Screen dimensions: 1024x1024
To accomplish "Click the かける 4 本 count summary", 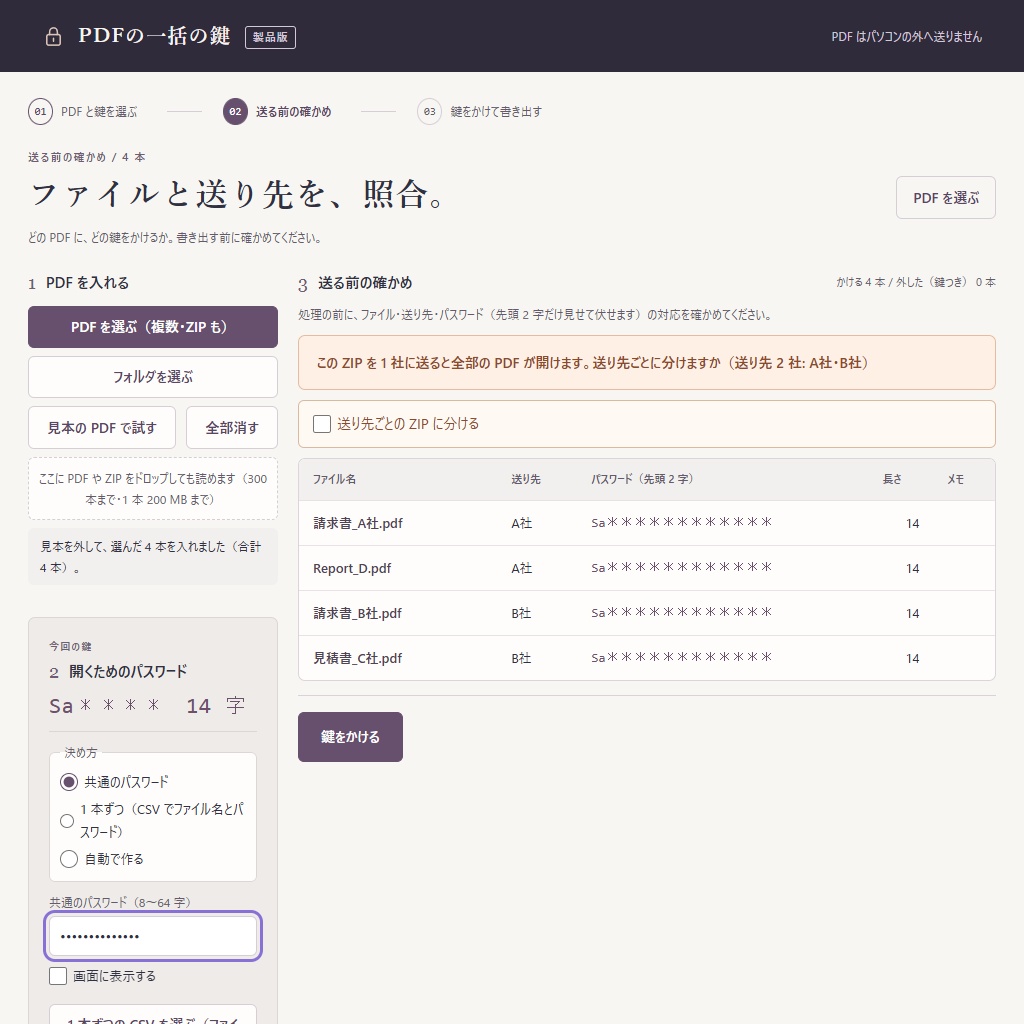I will [x=916, y=282].
